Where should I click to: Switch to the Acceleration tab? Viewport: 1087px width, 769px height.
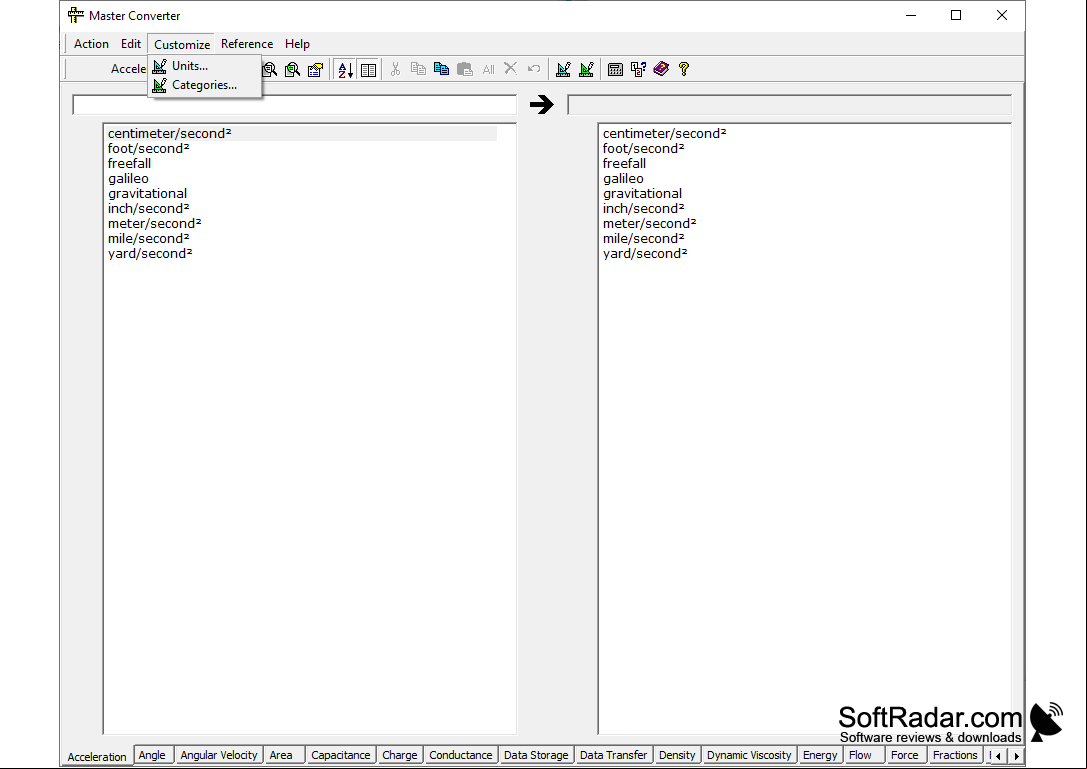tap(97, 757)
